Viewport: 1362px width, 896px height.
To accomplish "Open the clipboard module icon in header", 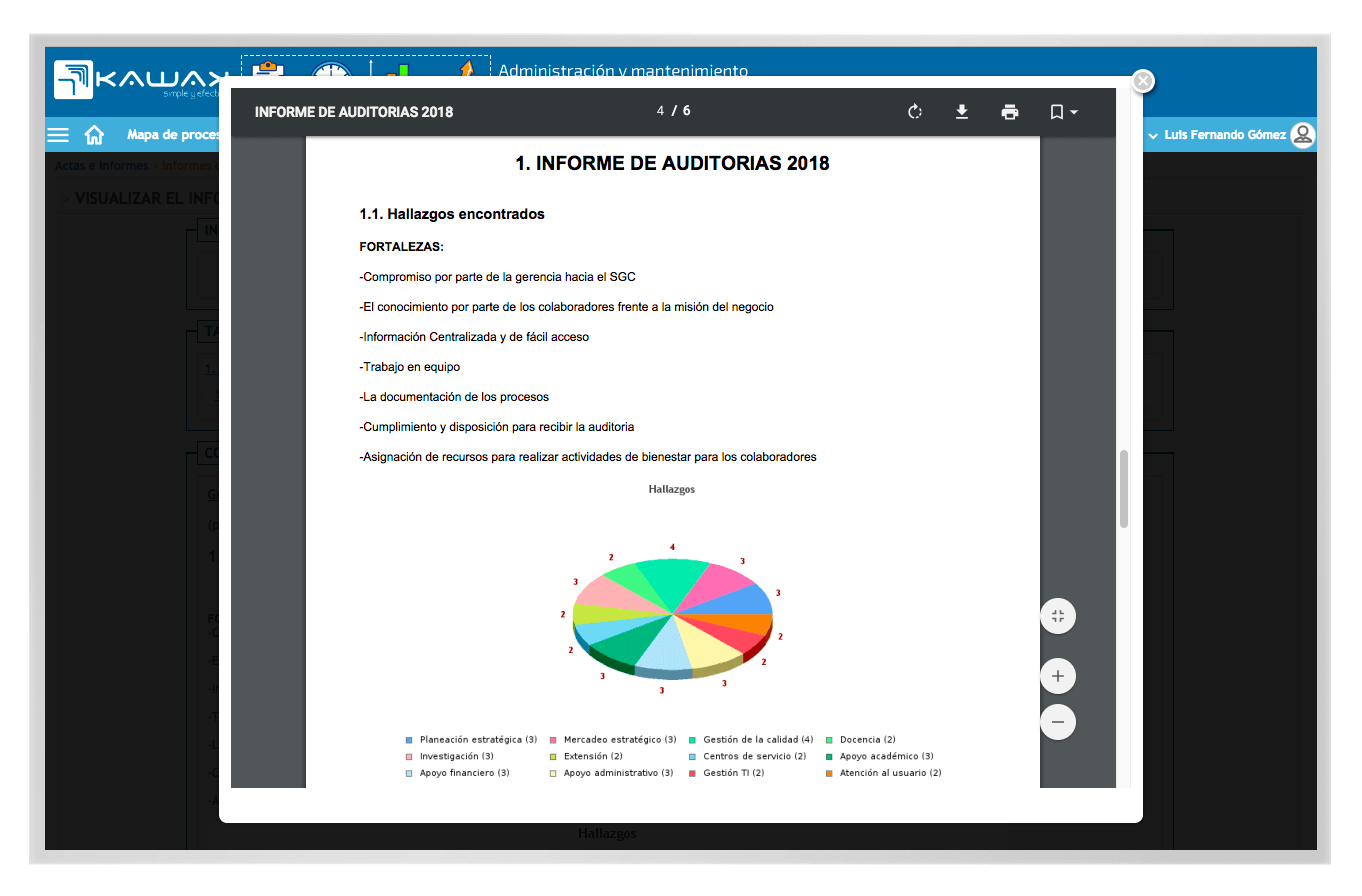I will pos(268,70).
